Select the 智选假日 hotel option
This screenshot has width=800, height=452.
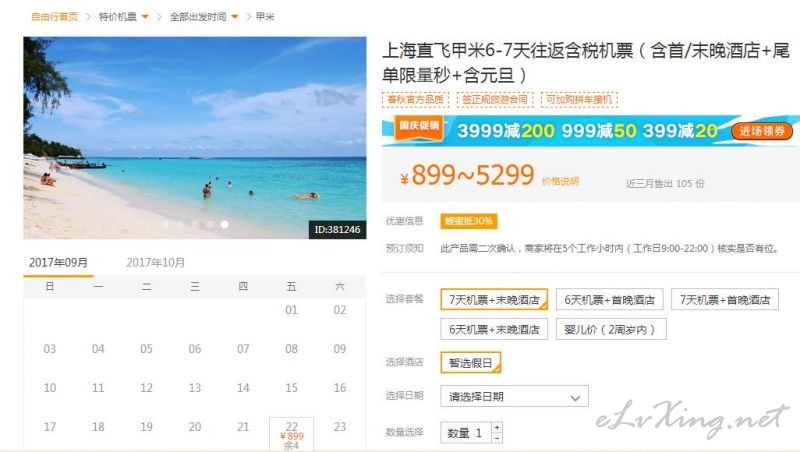[x=470, y=363]
